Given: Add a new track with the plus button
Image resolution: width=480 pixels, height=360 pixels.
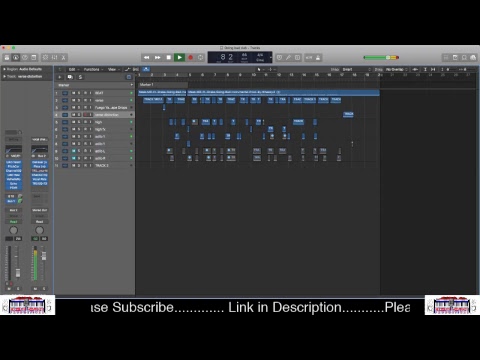Looking at the screenshot, I should (x=60, y=77).
